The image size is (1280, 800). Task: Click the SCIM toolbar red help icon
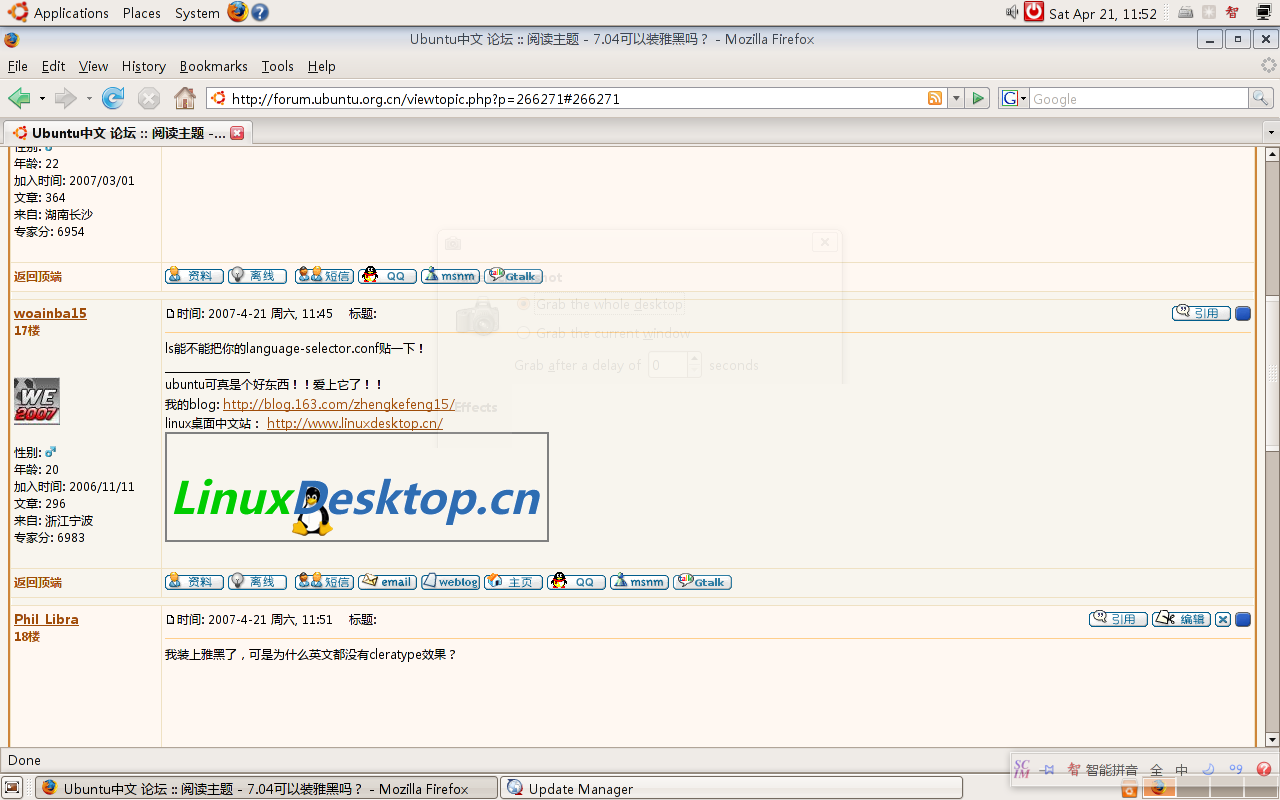point(1263,769)
